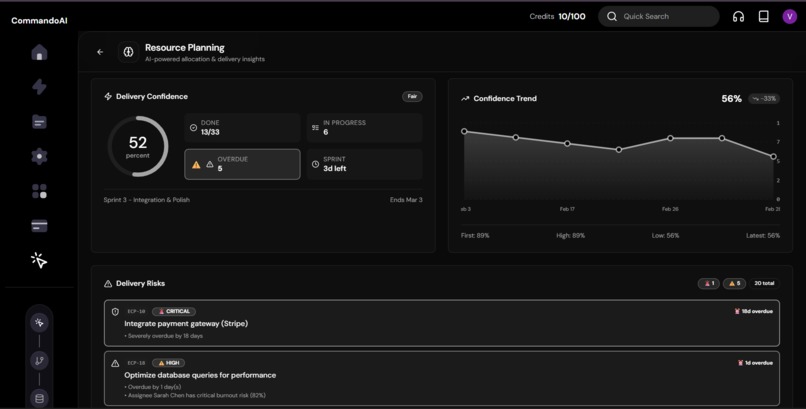Image resolution: width=806 pixels, height=409 pixels.
Task: Click the Delivery Risks warning triangle icon
Action: 108,284
